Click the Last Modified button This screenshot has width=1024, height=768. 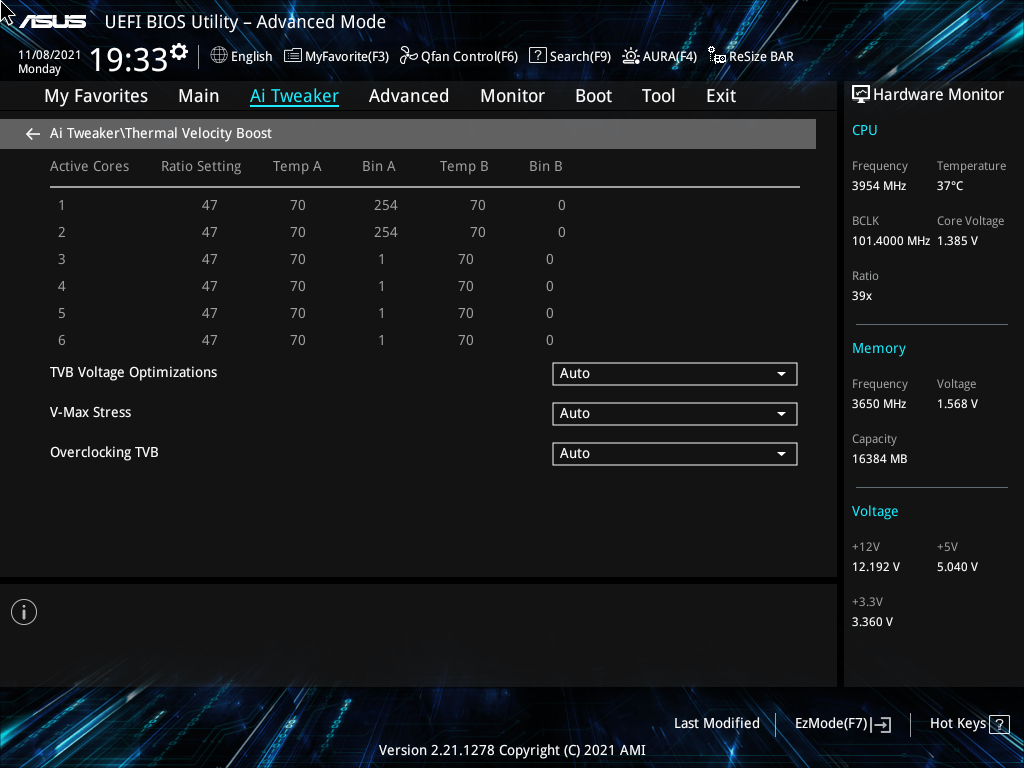[716, 724]
